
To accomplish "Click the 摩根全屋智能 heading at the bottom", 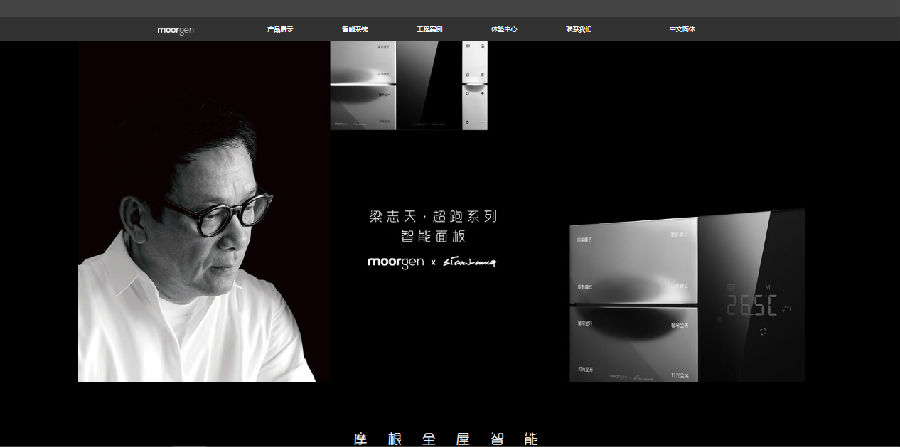I will [x=446, y=440].
